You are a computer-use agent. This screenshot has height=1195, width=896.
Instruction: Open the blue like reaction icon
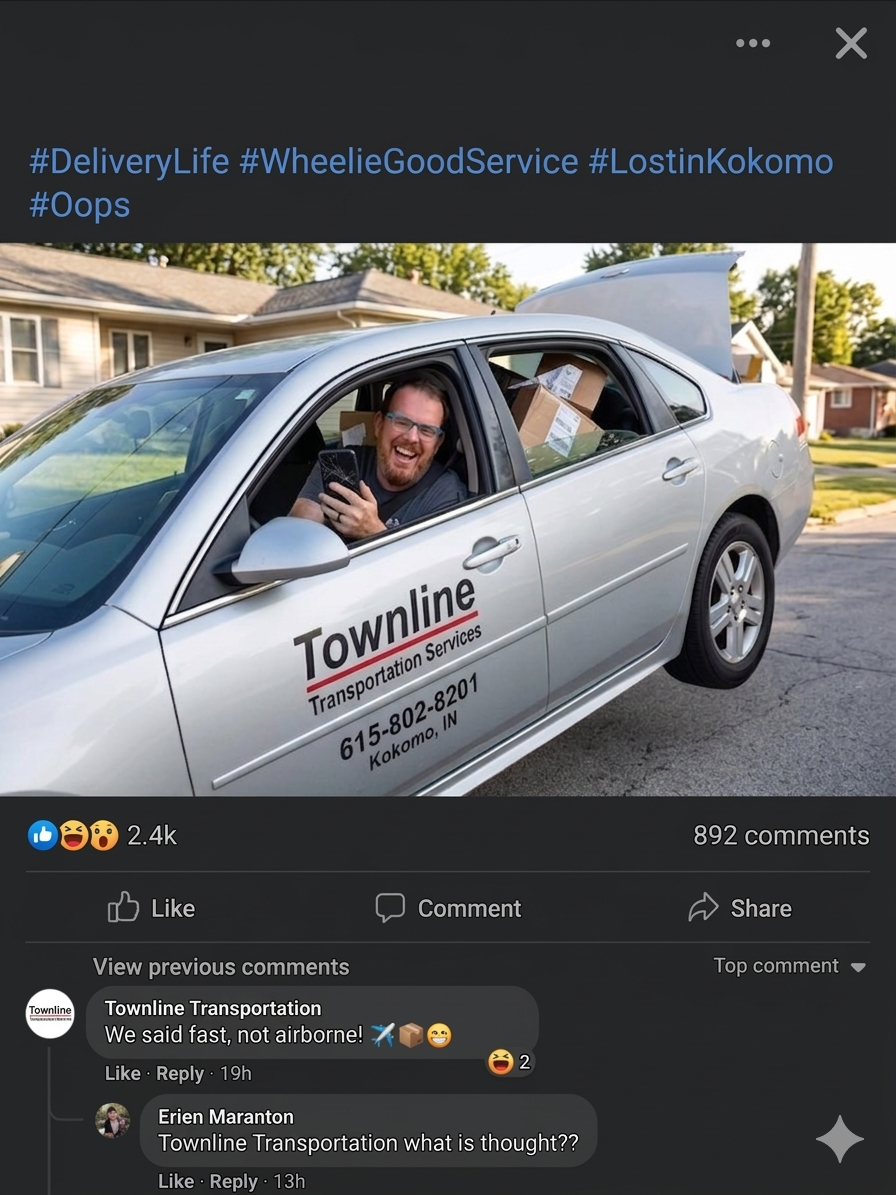point(43,835)
